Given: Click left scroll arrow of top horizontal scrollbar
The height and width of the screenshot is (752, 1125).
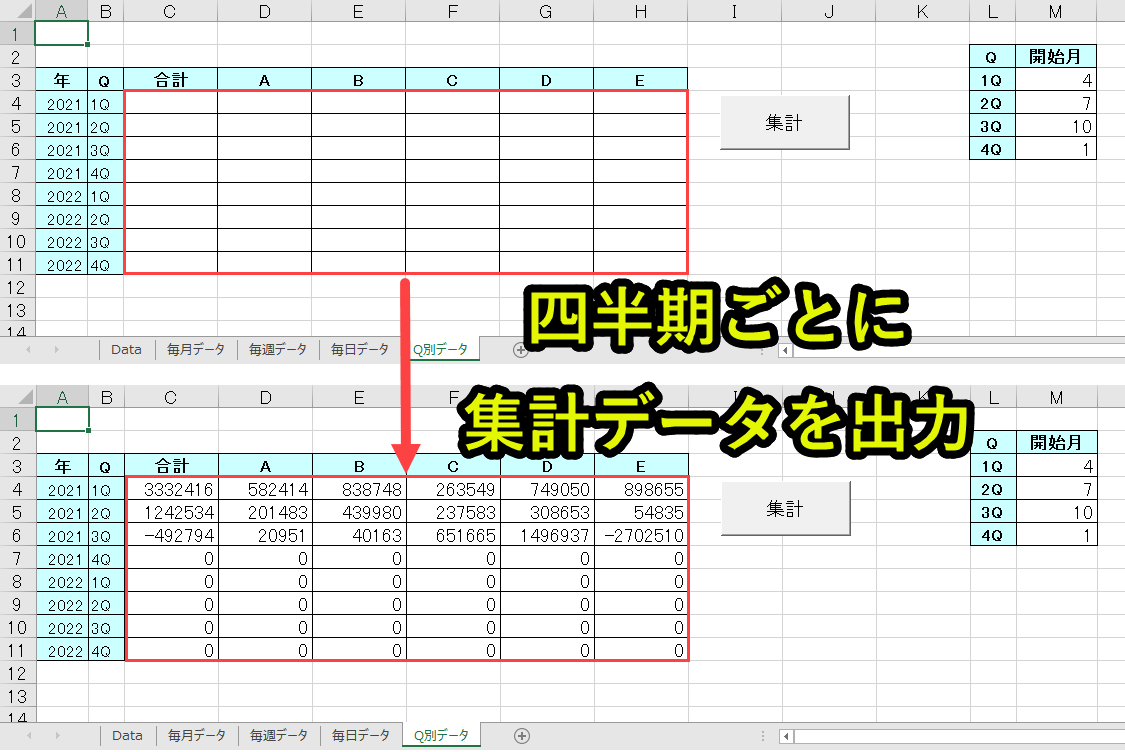Looking at the screenshot, I should [x=786, y=350].
